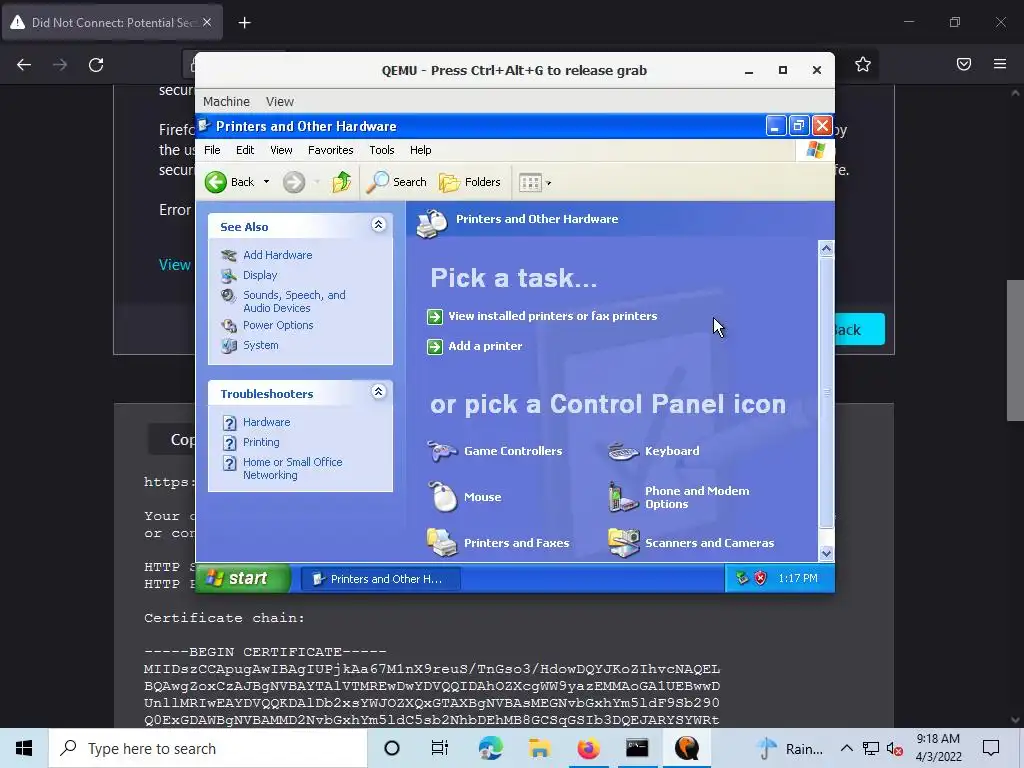Open Command Prompt from taskbar
The width and height of the screenshot is (1024, 768).
click(637, 748)
